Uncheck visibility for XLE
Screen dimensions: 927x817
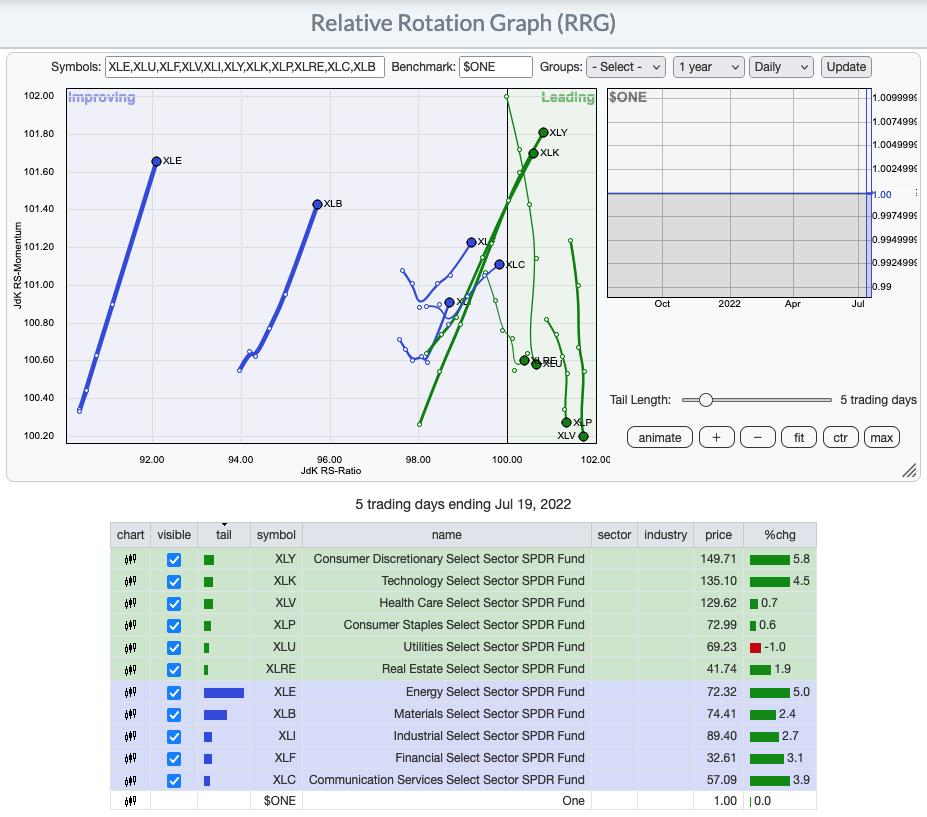tap(174, 692)
